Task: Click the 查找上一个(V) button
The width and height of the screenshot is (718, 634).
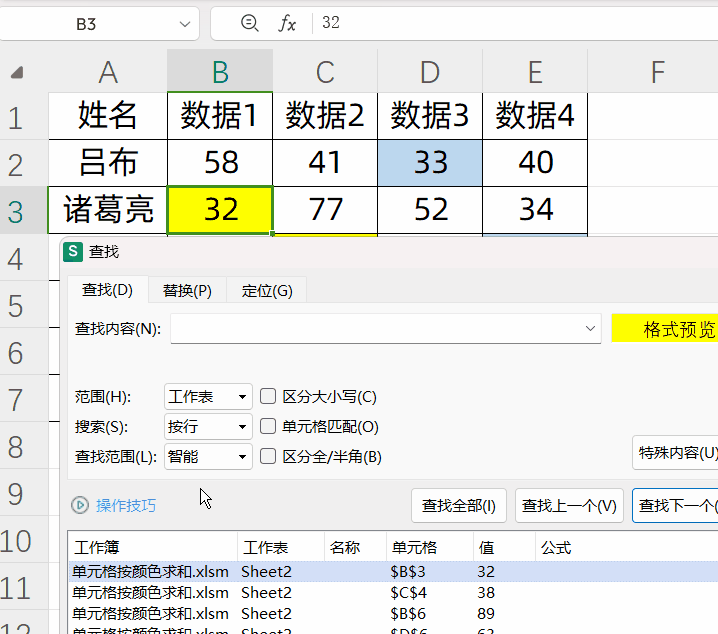Action: (x=569, y=505)
